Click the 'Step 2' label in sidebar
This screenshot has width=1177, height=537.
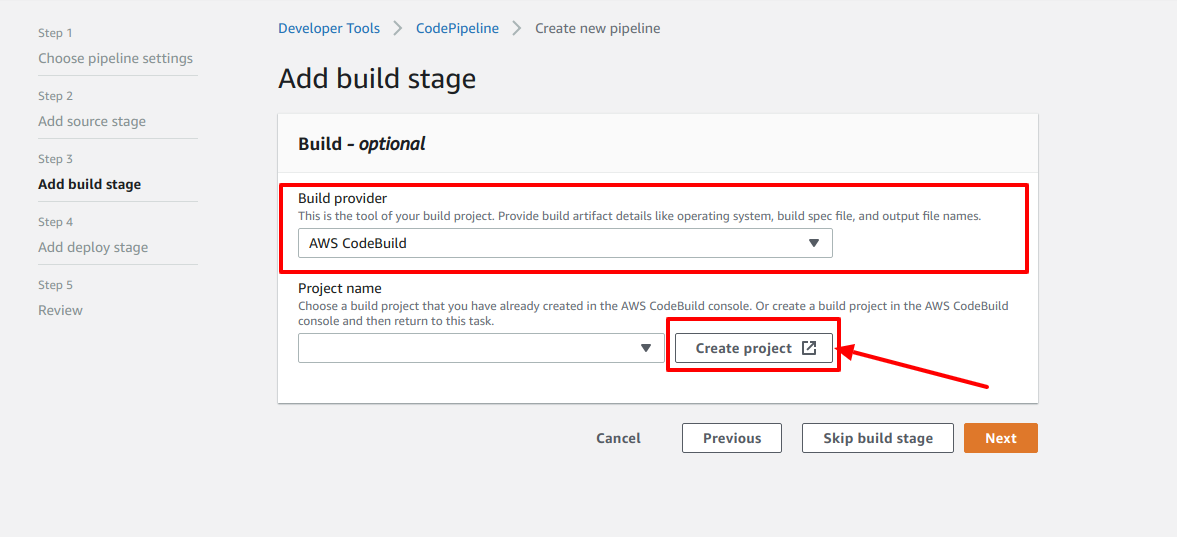pyautogui.click(x=56, y=96)
